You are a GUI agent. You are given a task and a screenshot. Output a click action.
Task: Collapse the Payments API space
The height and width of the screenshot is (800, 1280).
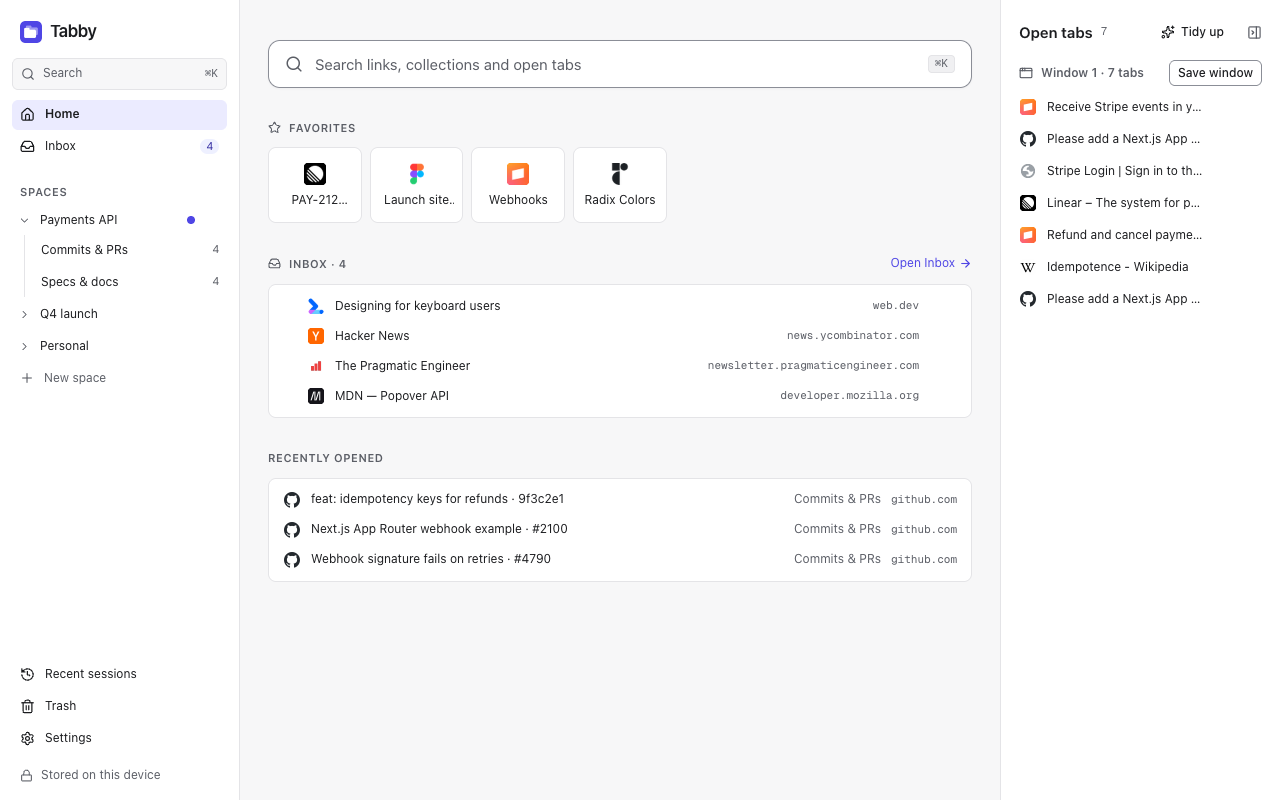pyautogui.click(x=25, y=220)
